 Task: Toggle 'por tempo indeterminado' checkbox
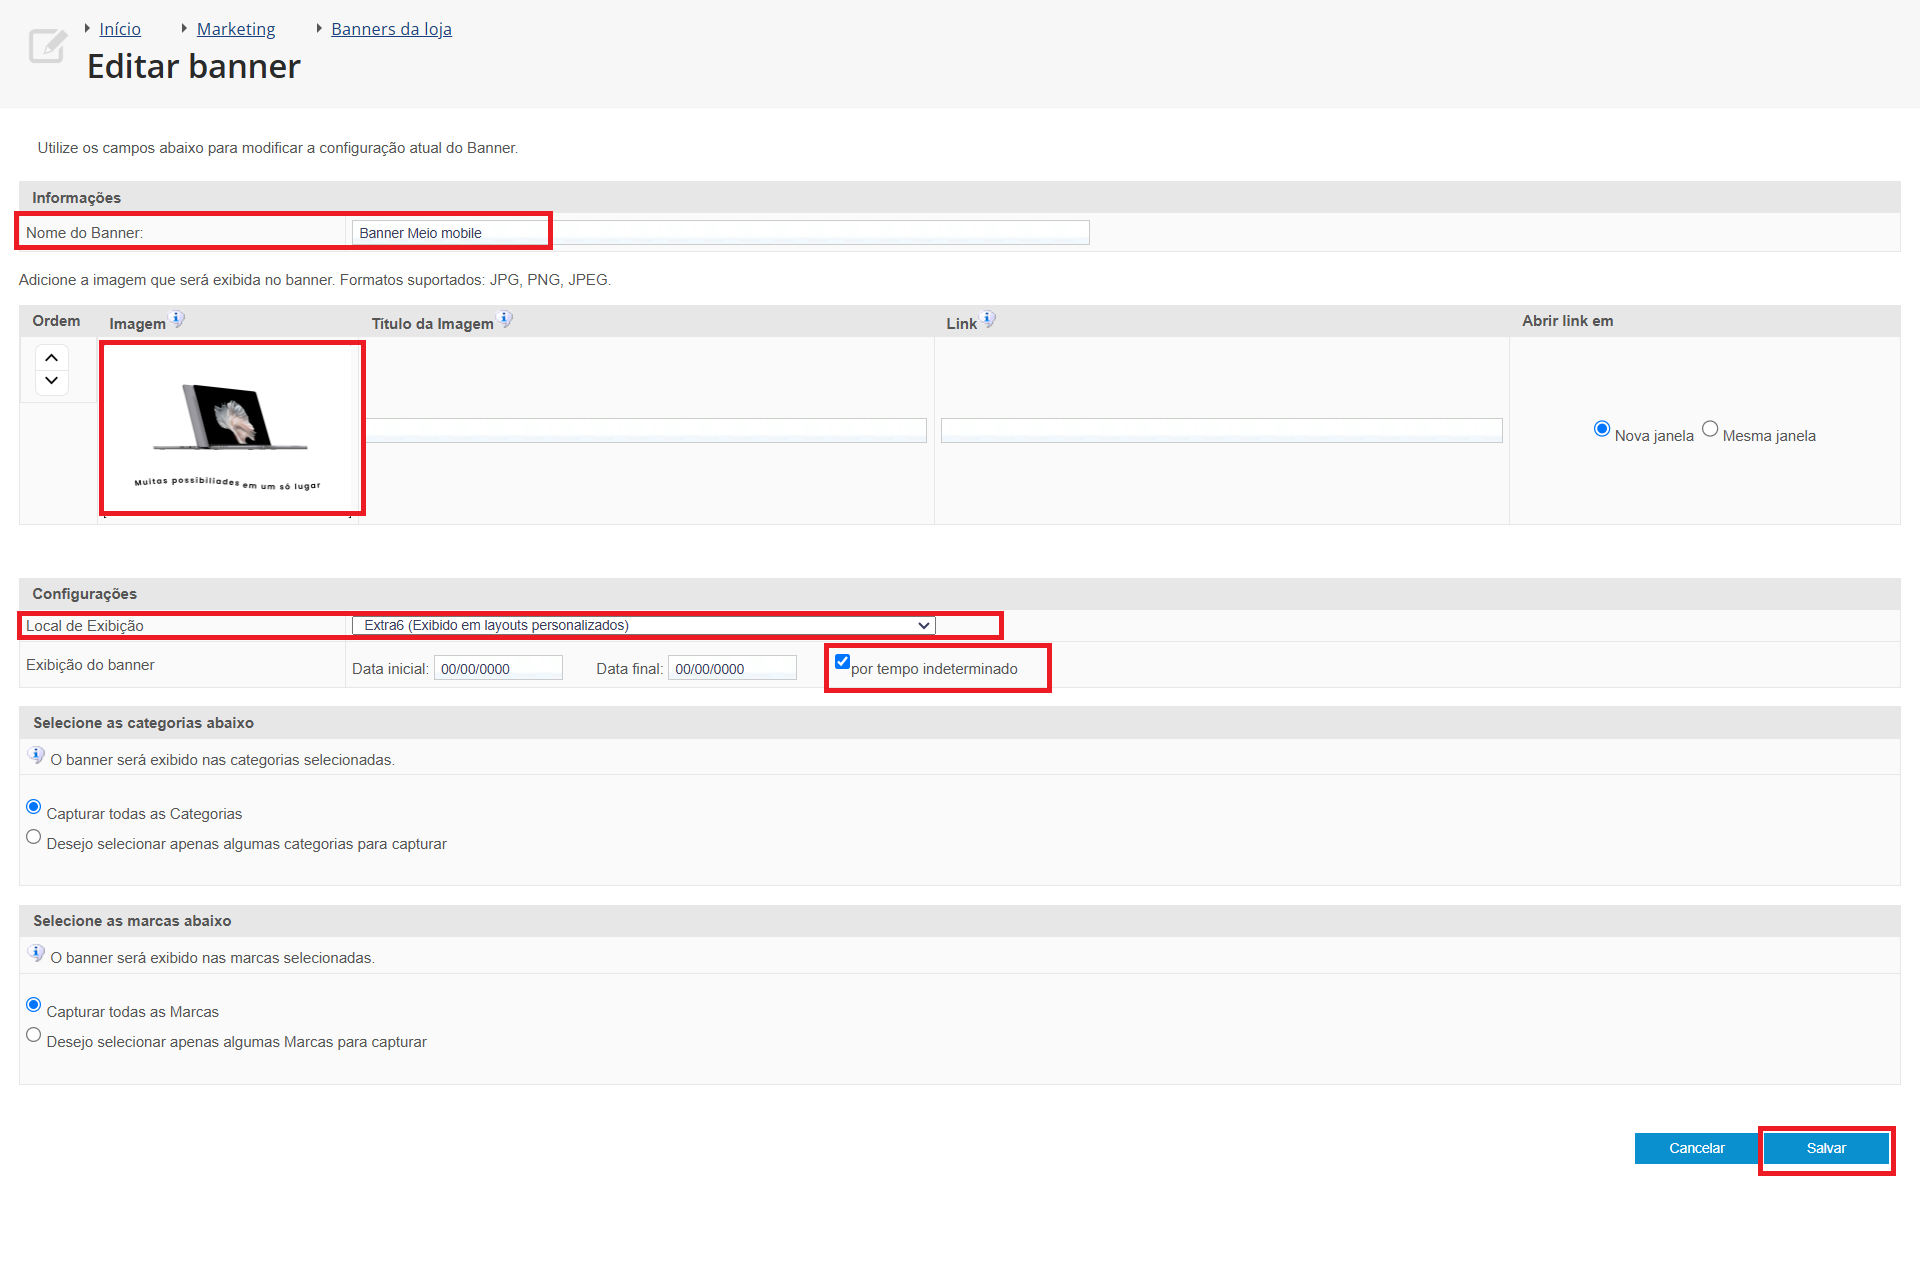(842, 662)
